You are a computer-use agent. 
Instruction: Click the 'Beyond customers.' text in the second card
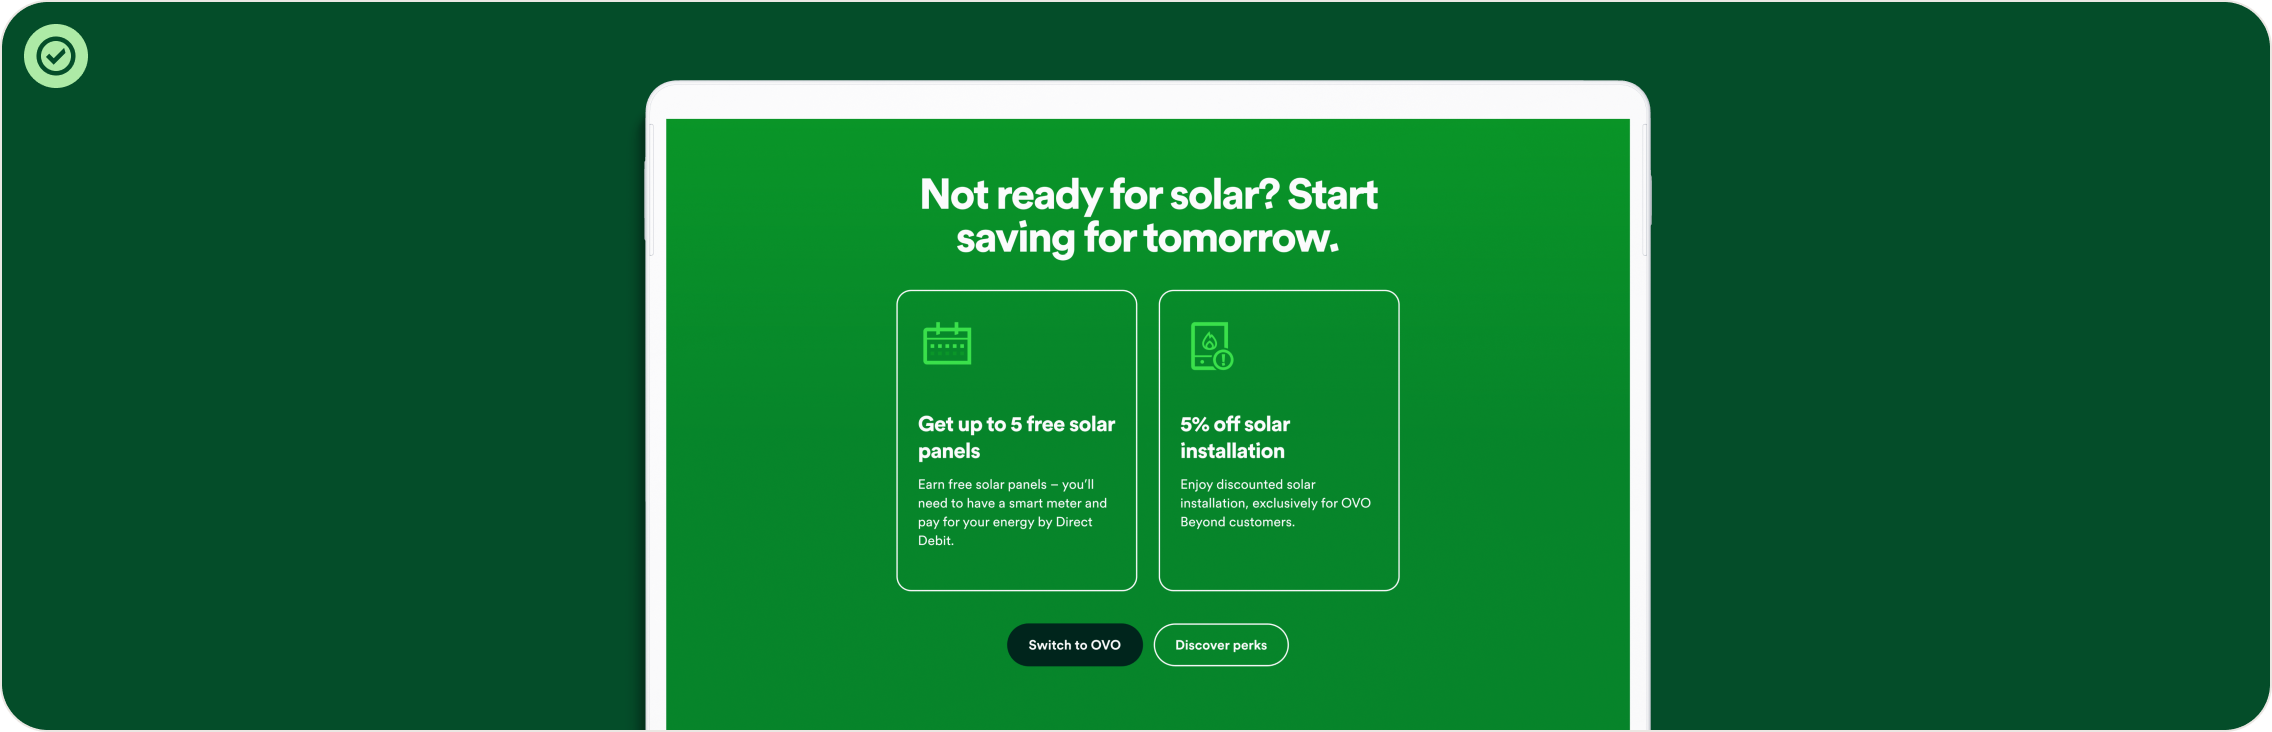point(1237,522)
